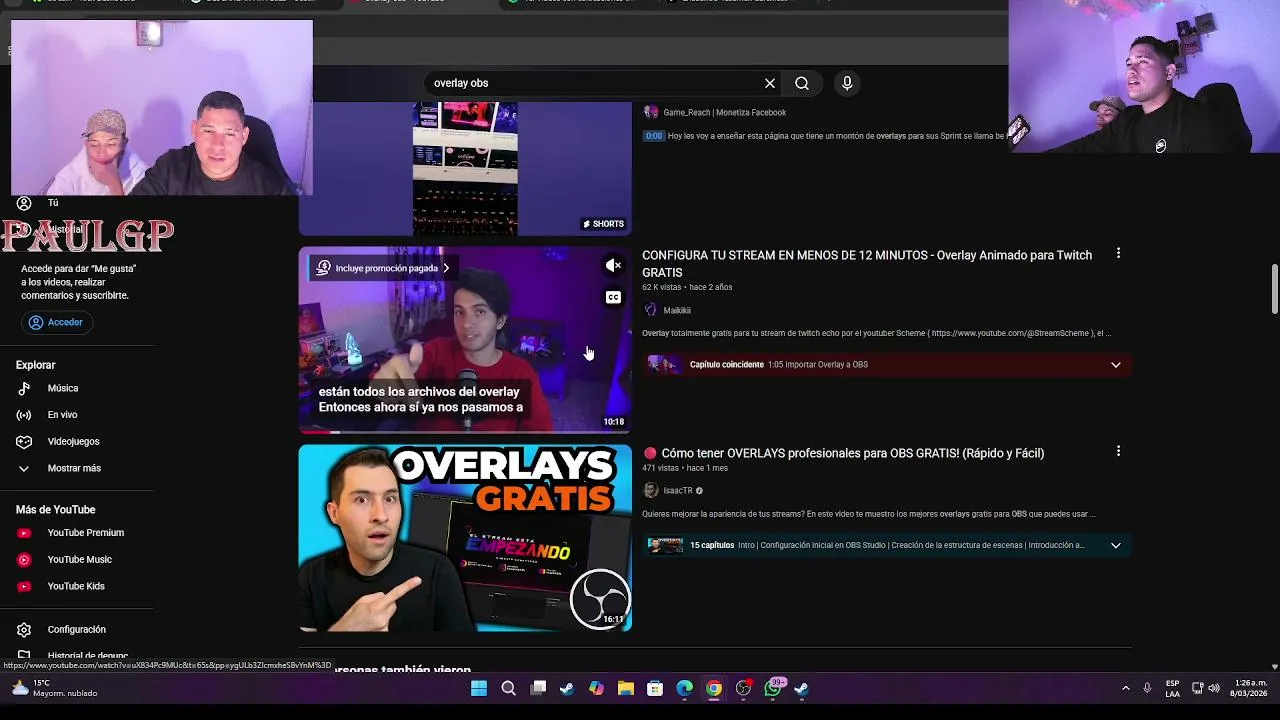Image resolution: width=1280 pixels, height=720 pixels.
Task: Open the IsaacTR channel name
Action: tap(678, 491)
